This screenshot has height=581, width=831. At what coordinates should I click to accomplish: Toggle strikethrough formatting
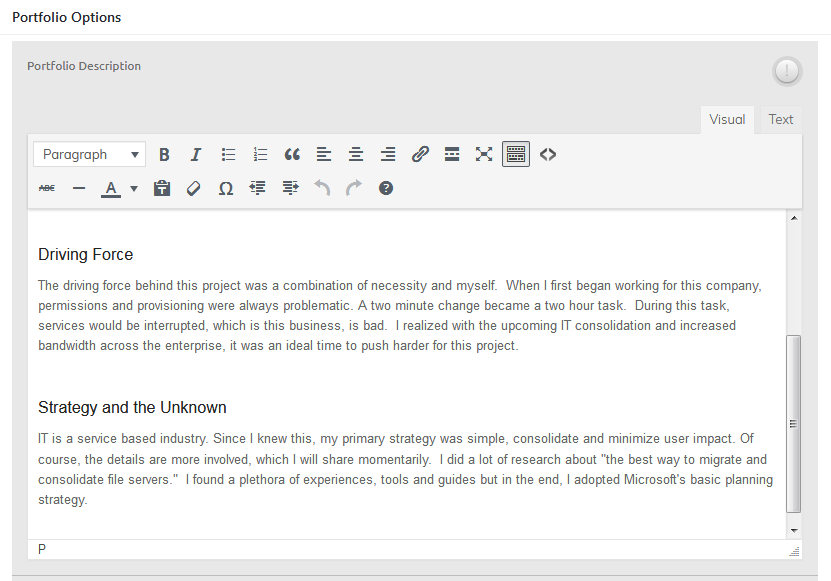click(x=47, y=188)
